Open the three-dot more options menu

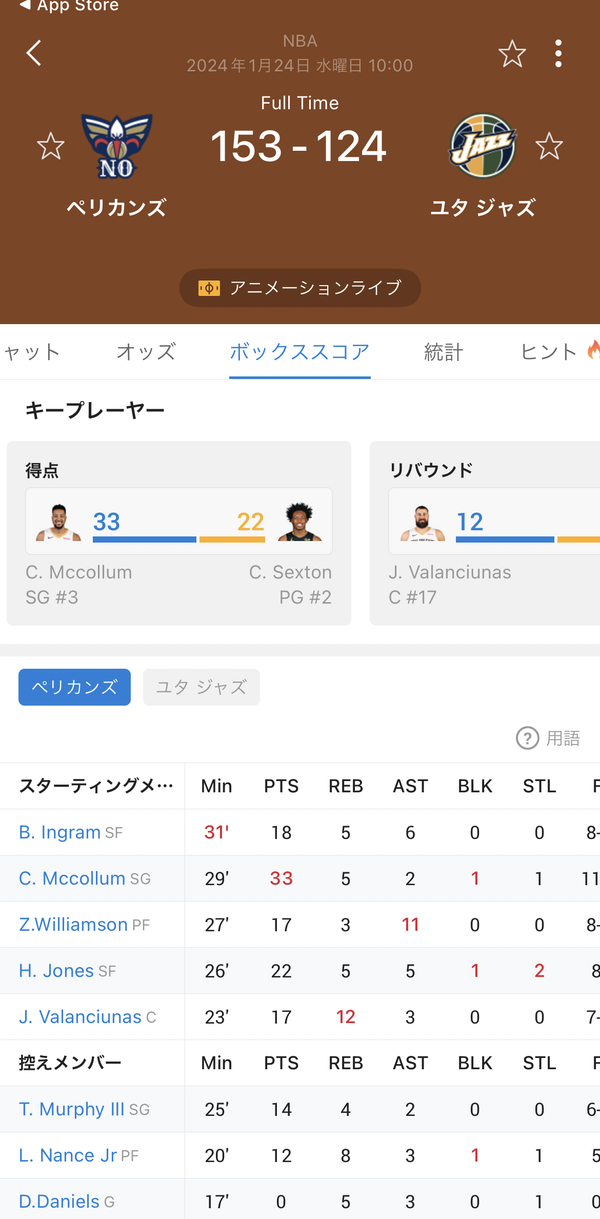point(558,53)
